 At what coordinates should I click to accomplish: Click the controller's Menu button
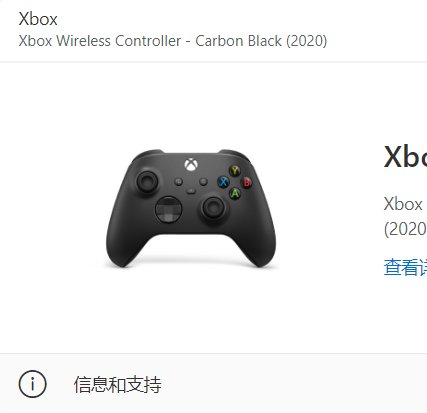(x=203, y=182)
